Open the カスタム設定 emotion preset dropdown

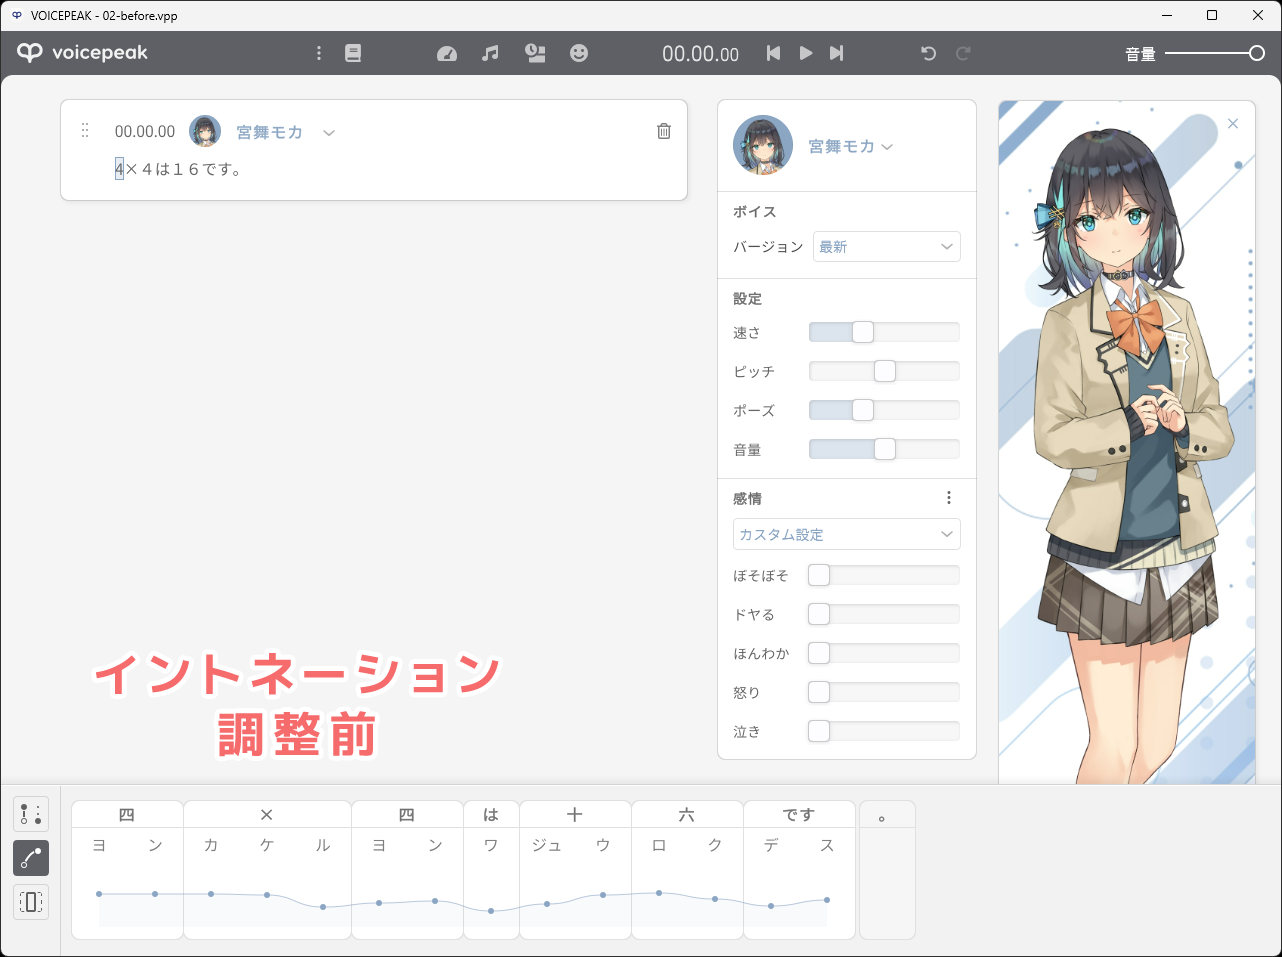tap(847, 534)
